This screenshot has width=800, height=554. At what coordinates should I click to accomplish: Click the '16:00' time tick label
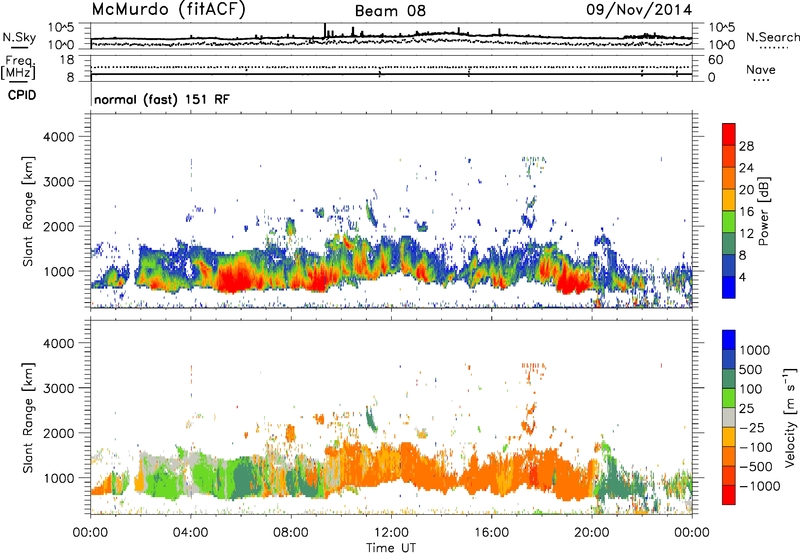click(x=491, y=533)
